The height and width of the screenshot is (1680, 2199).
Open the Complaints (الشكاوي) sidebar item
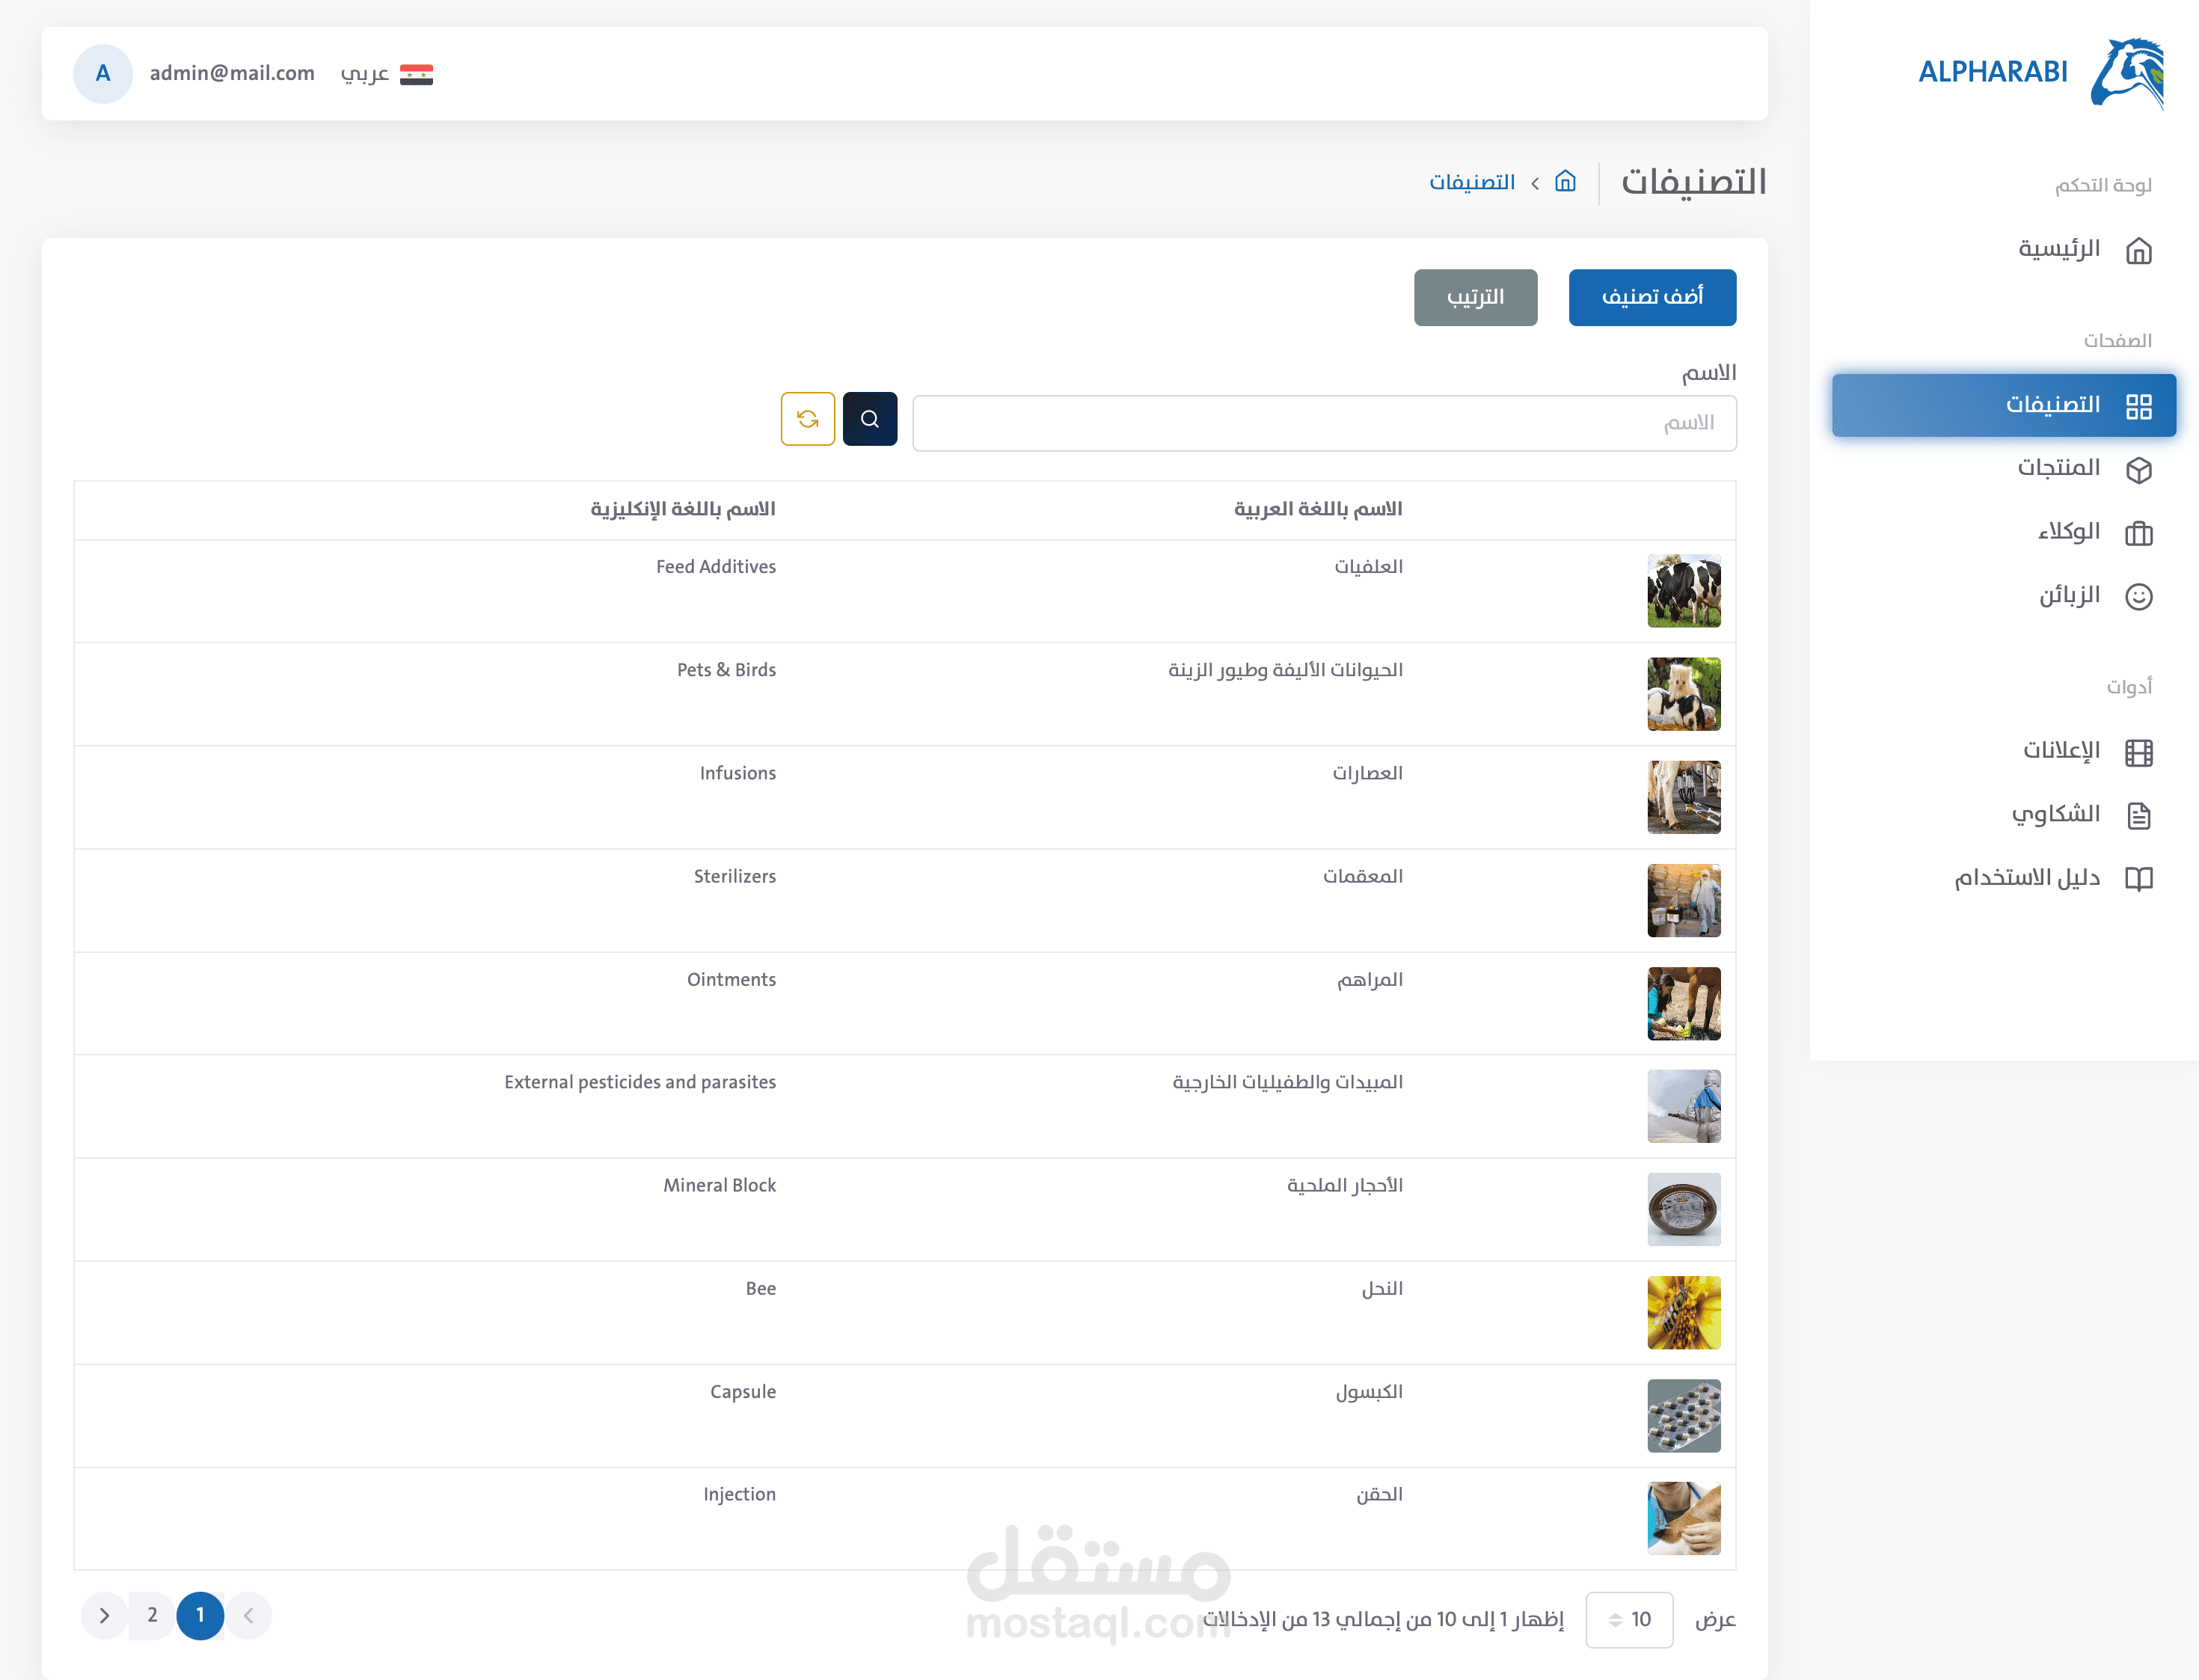click(2055, 815)
